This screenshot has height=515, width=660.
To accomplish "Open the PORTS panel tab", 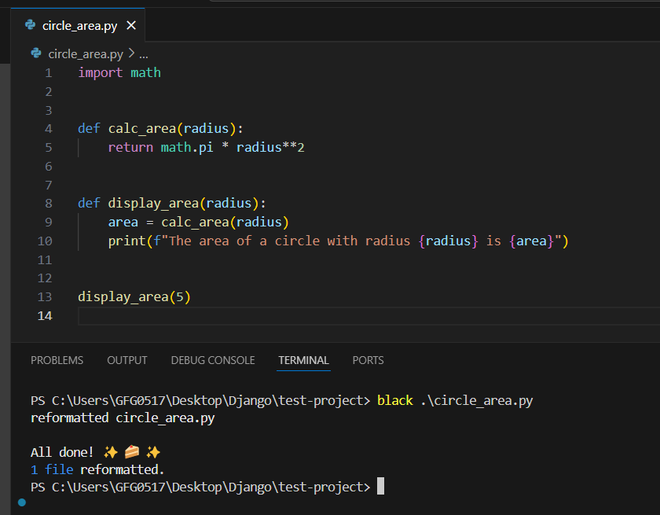I will 368,360.
